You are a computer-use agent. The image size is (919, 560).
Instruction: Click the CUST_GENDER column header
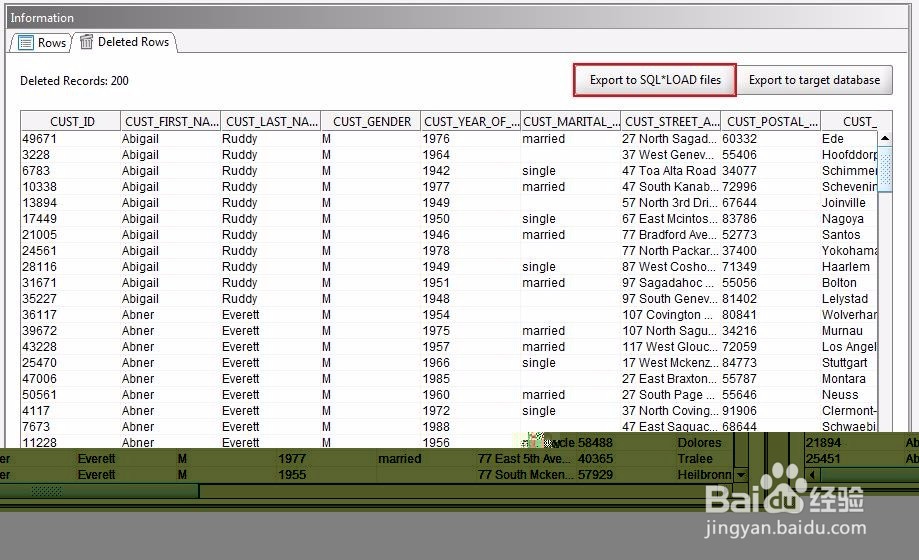click(x=371, y=121)
